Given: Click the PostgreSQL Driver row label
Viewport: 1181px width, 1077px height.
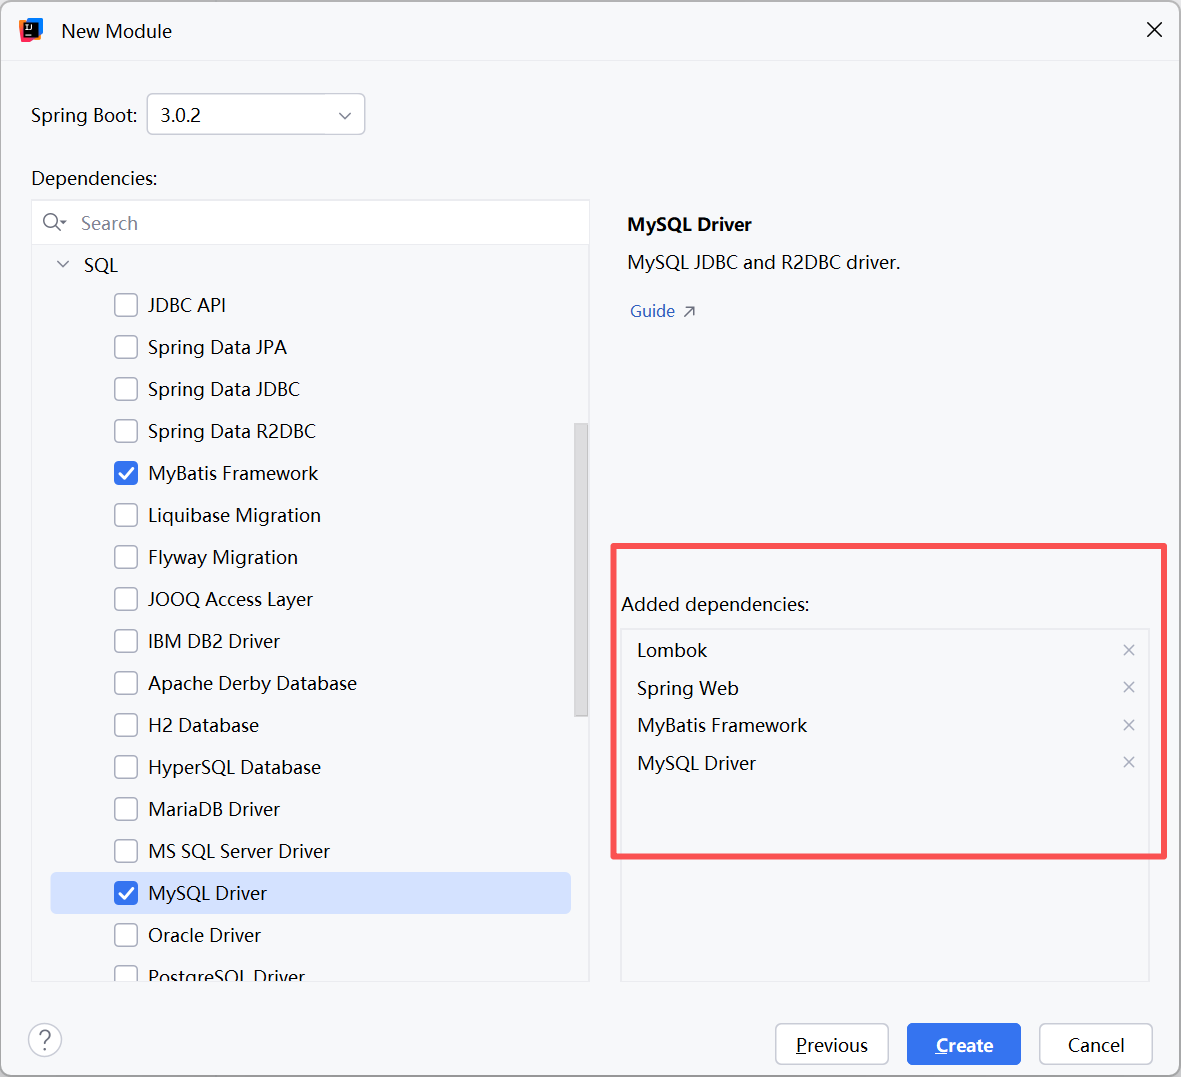Looking at the screenshot, I should coord(226,975).
